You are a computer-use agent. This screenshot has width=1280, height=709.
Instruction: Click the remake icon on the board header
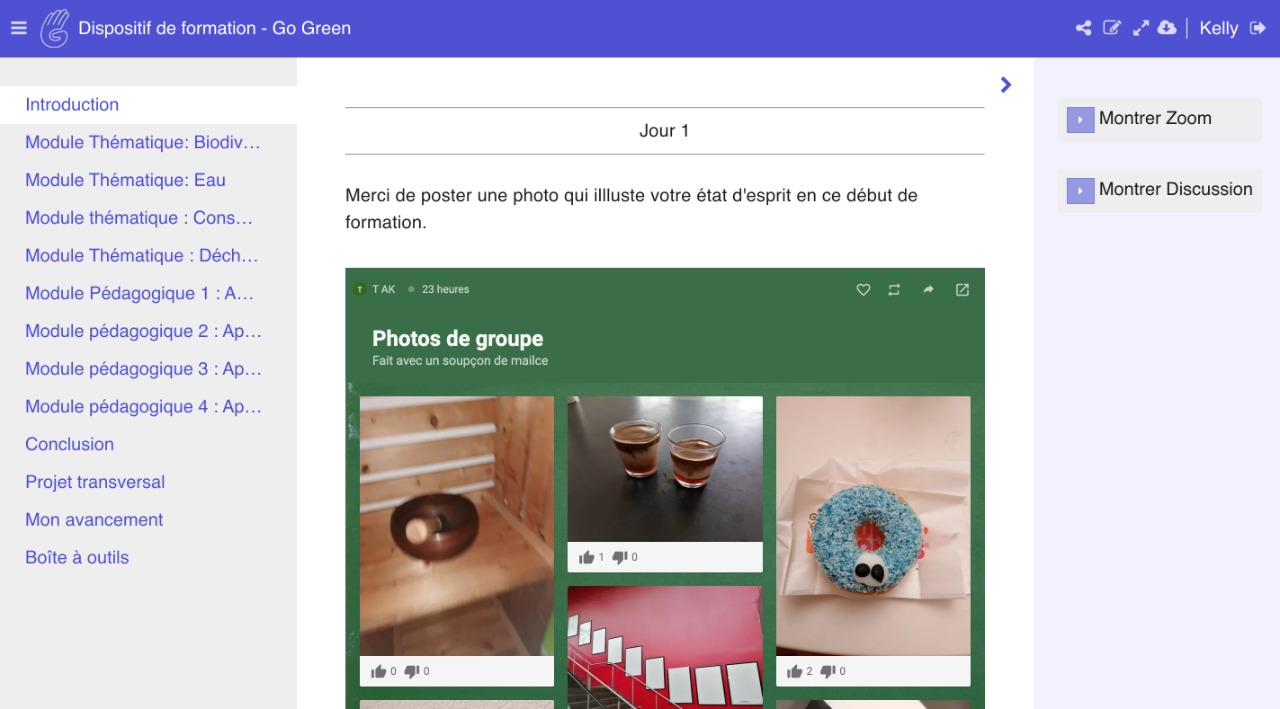(x=894, y=290)
